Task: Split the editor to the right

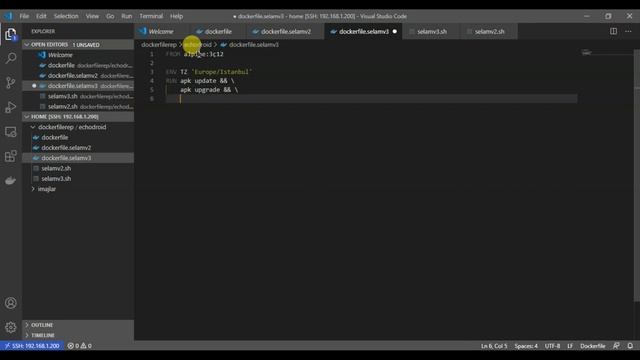Action: coord(613,31)
